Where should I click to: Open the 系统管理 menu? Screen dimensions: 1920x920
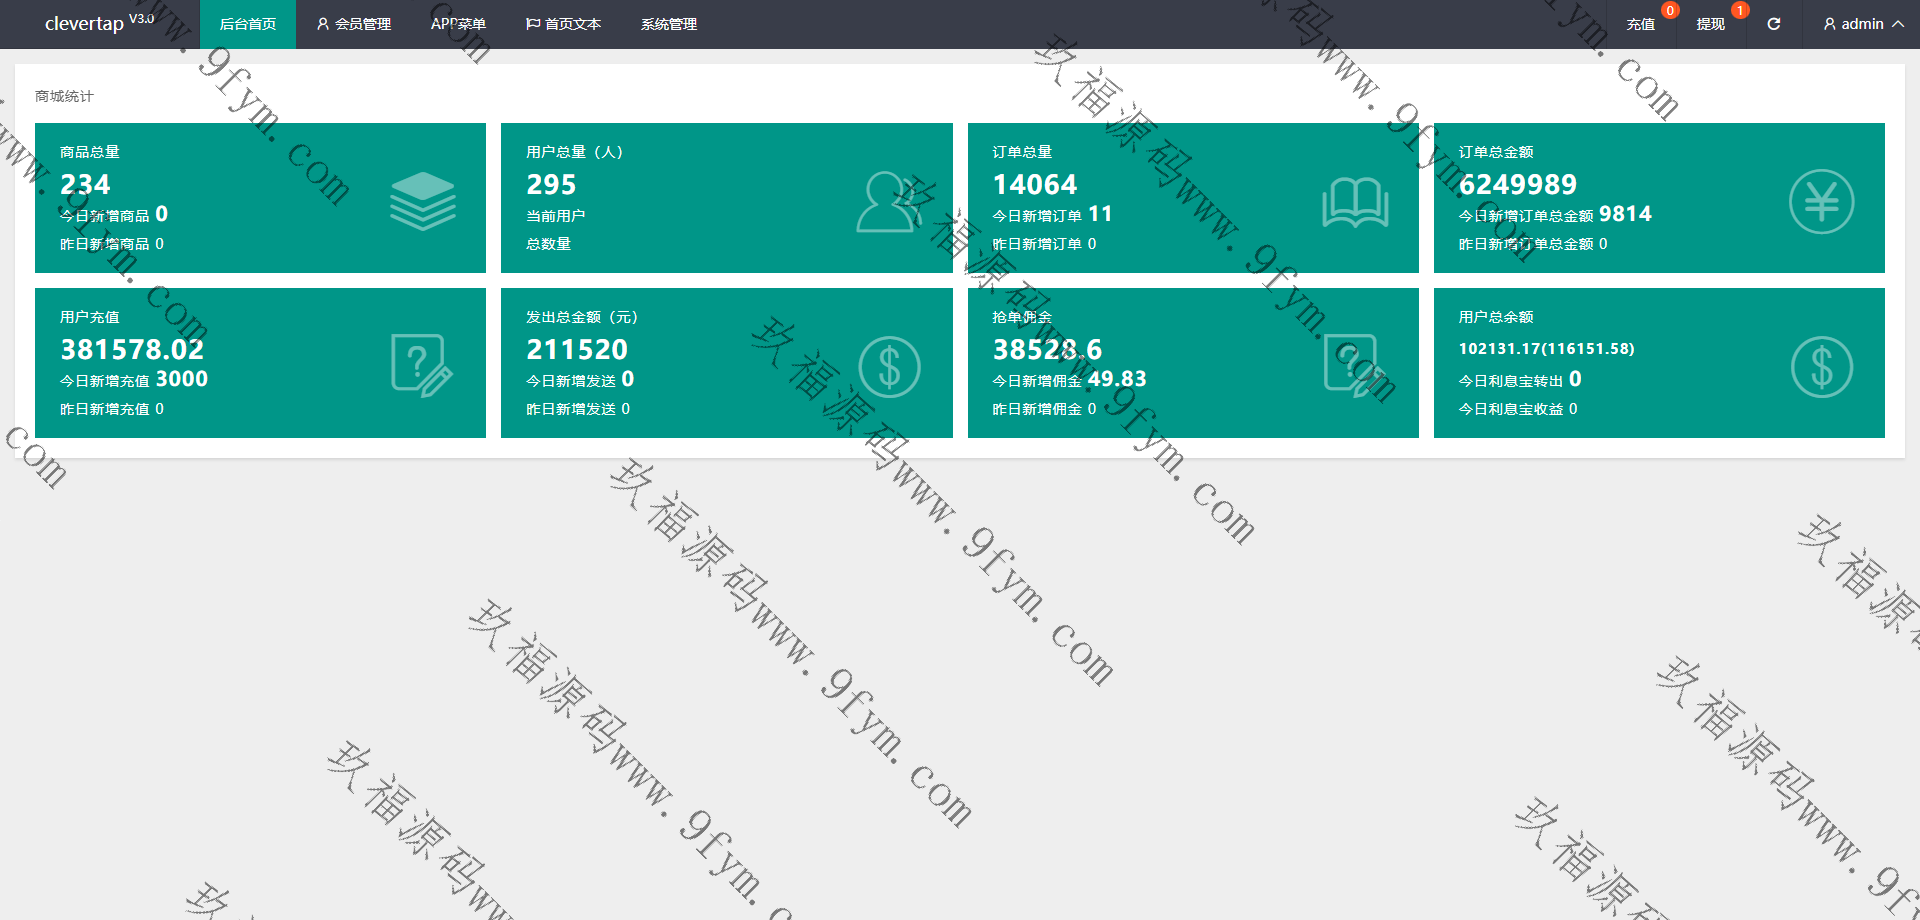click(668, 24)
